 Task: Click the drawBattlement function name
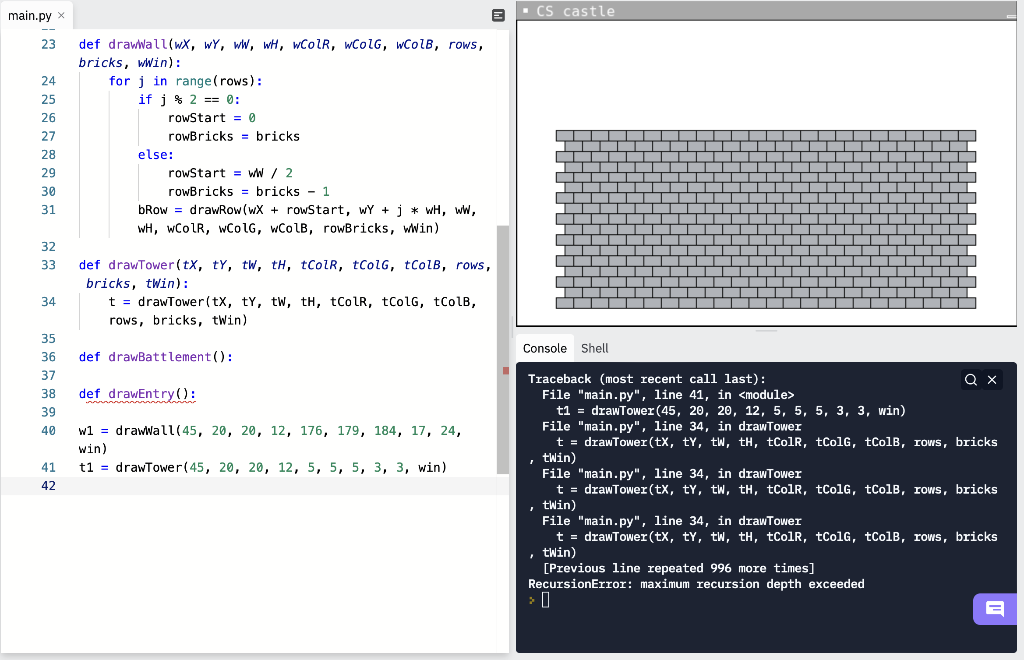pos(159,357)
